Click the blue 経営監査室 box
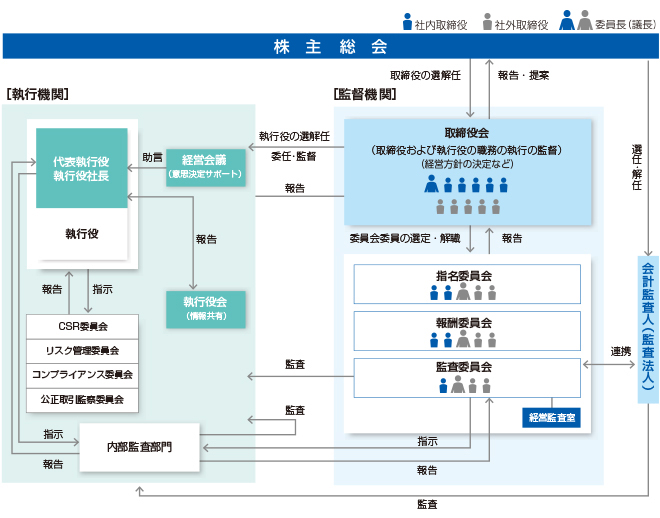Screen dimensions: 660x518 click(x=551, y=417)
